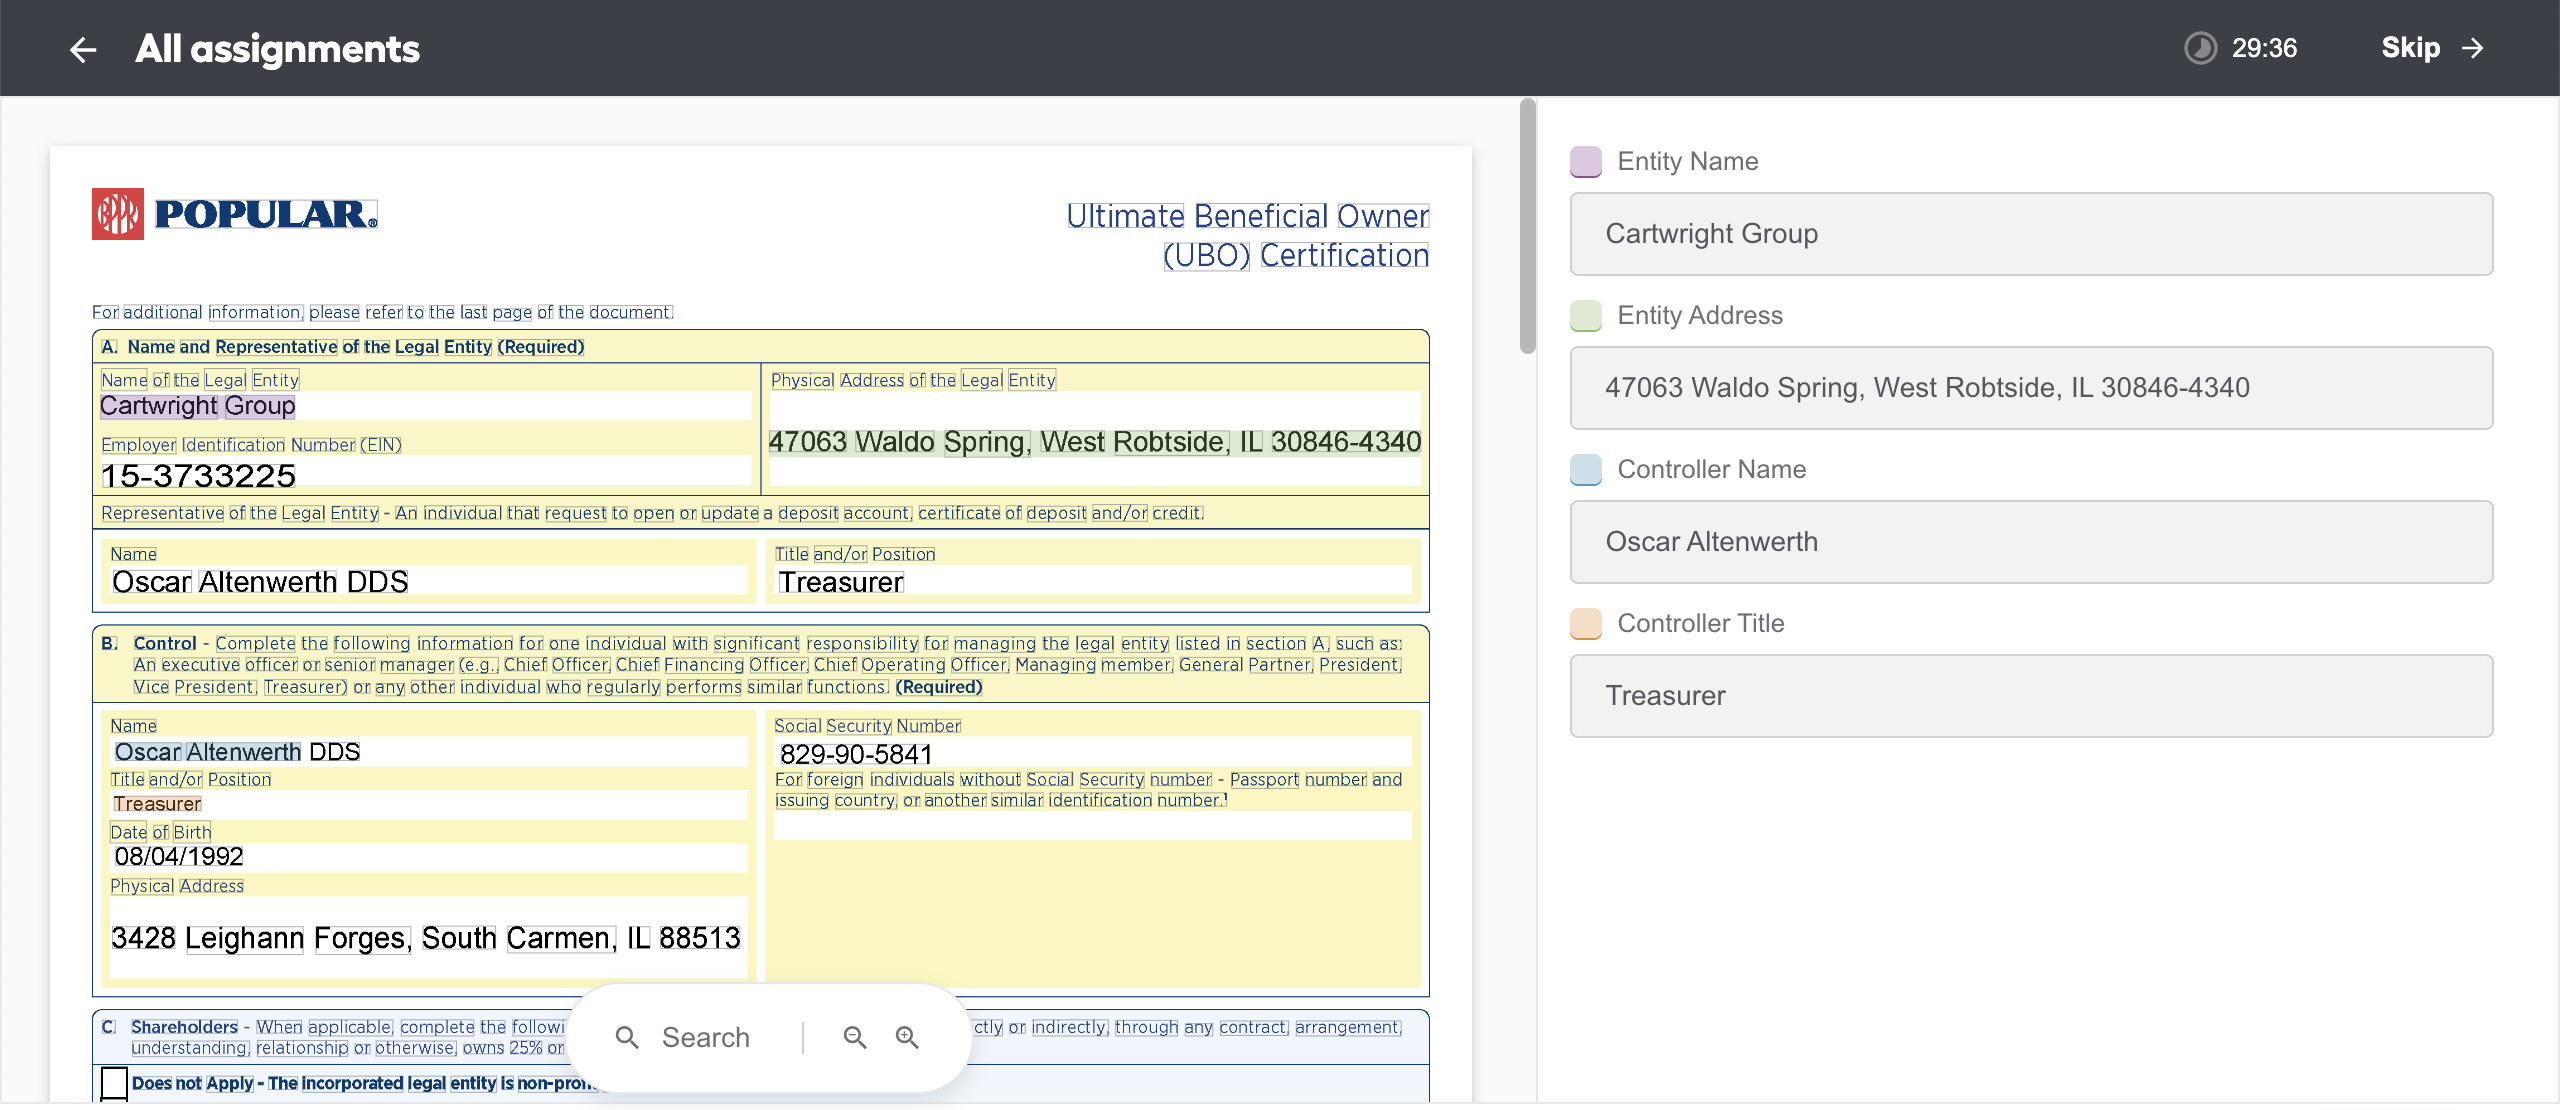
Task: Select the orange Controller Title swatch
Action: pos(1586,623)
